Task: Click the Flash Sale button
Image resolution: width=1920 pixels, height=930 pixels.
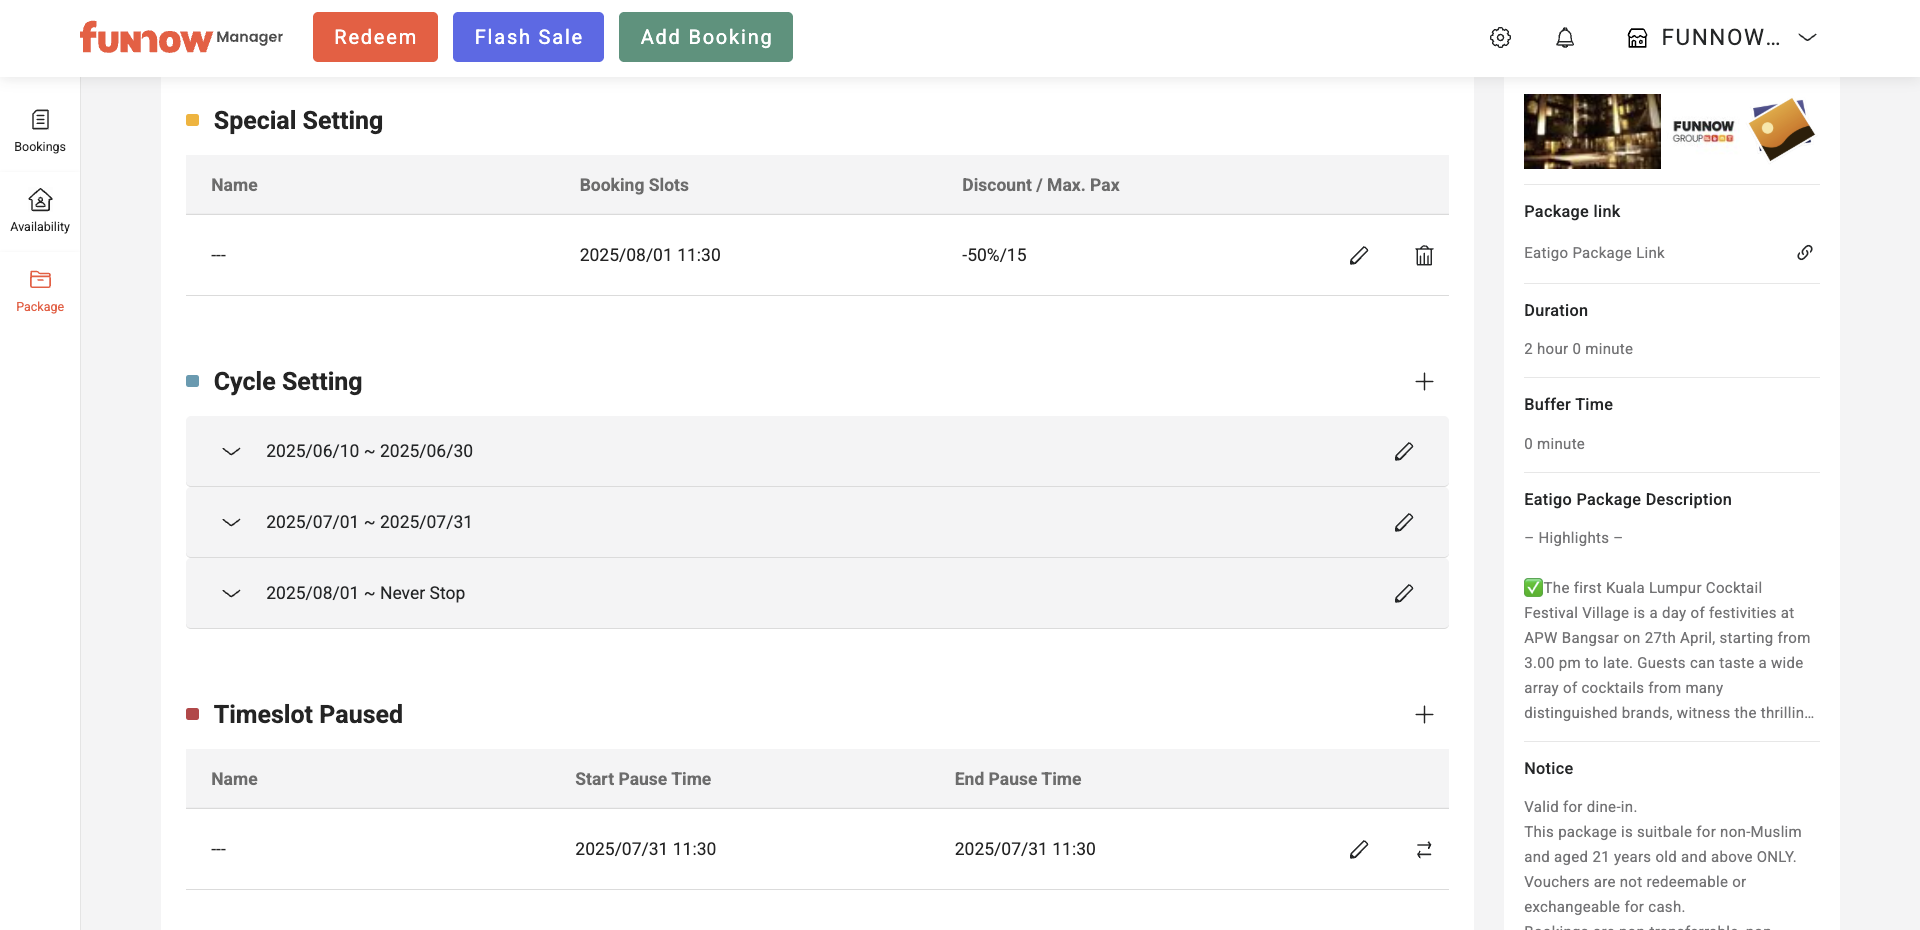Action: tap(528, 37)
